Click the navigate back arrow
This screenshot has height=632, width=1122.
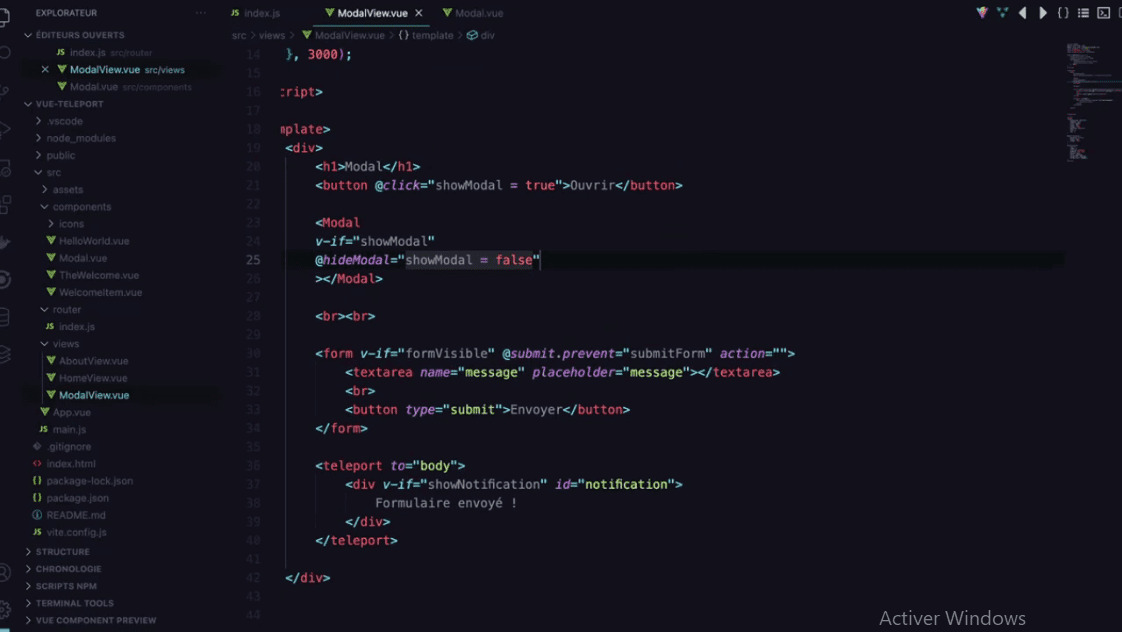tap(1023, 12)
